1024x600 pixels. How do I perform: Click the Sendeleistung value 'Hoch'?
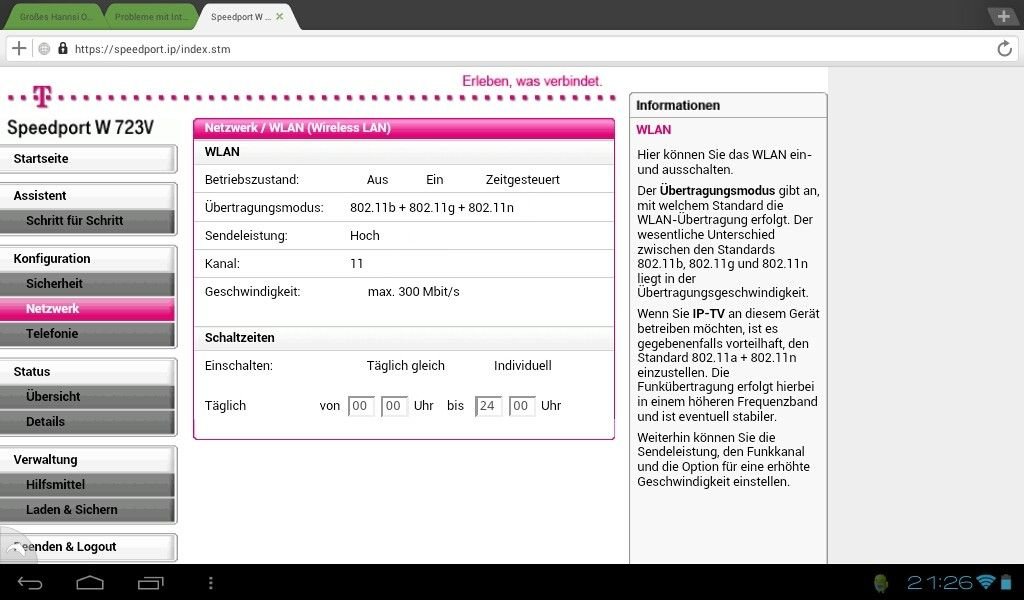coord(364,236)
